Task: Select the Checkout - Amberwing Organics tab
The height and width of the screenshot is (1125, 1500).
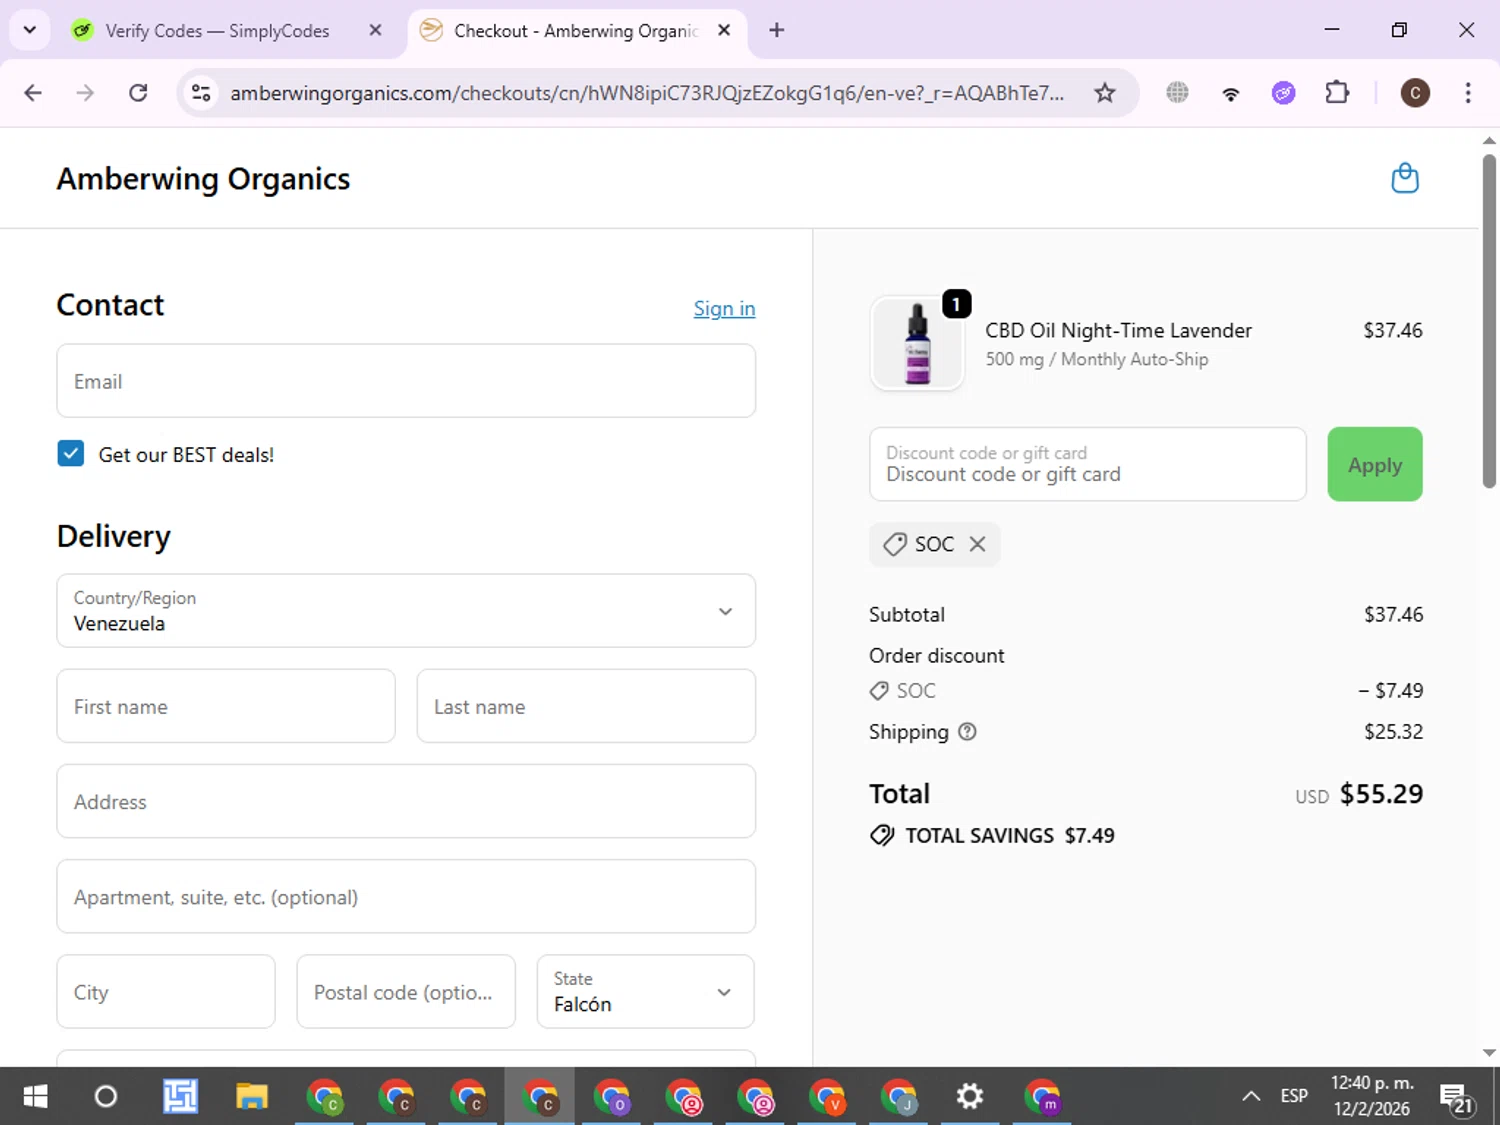Action: pyautogui.click(x=574, y=30)
